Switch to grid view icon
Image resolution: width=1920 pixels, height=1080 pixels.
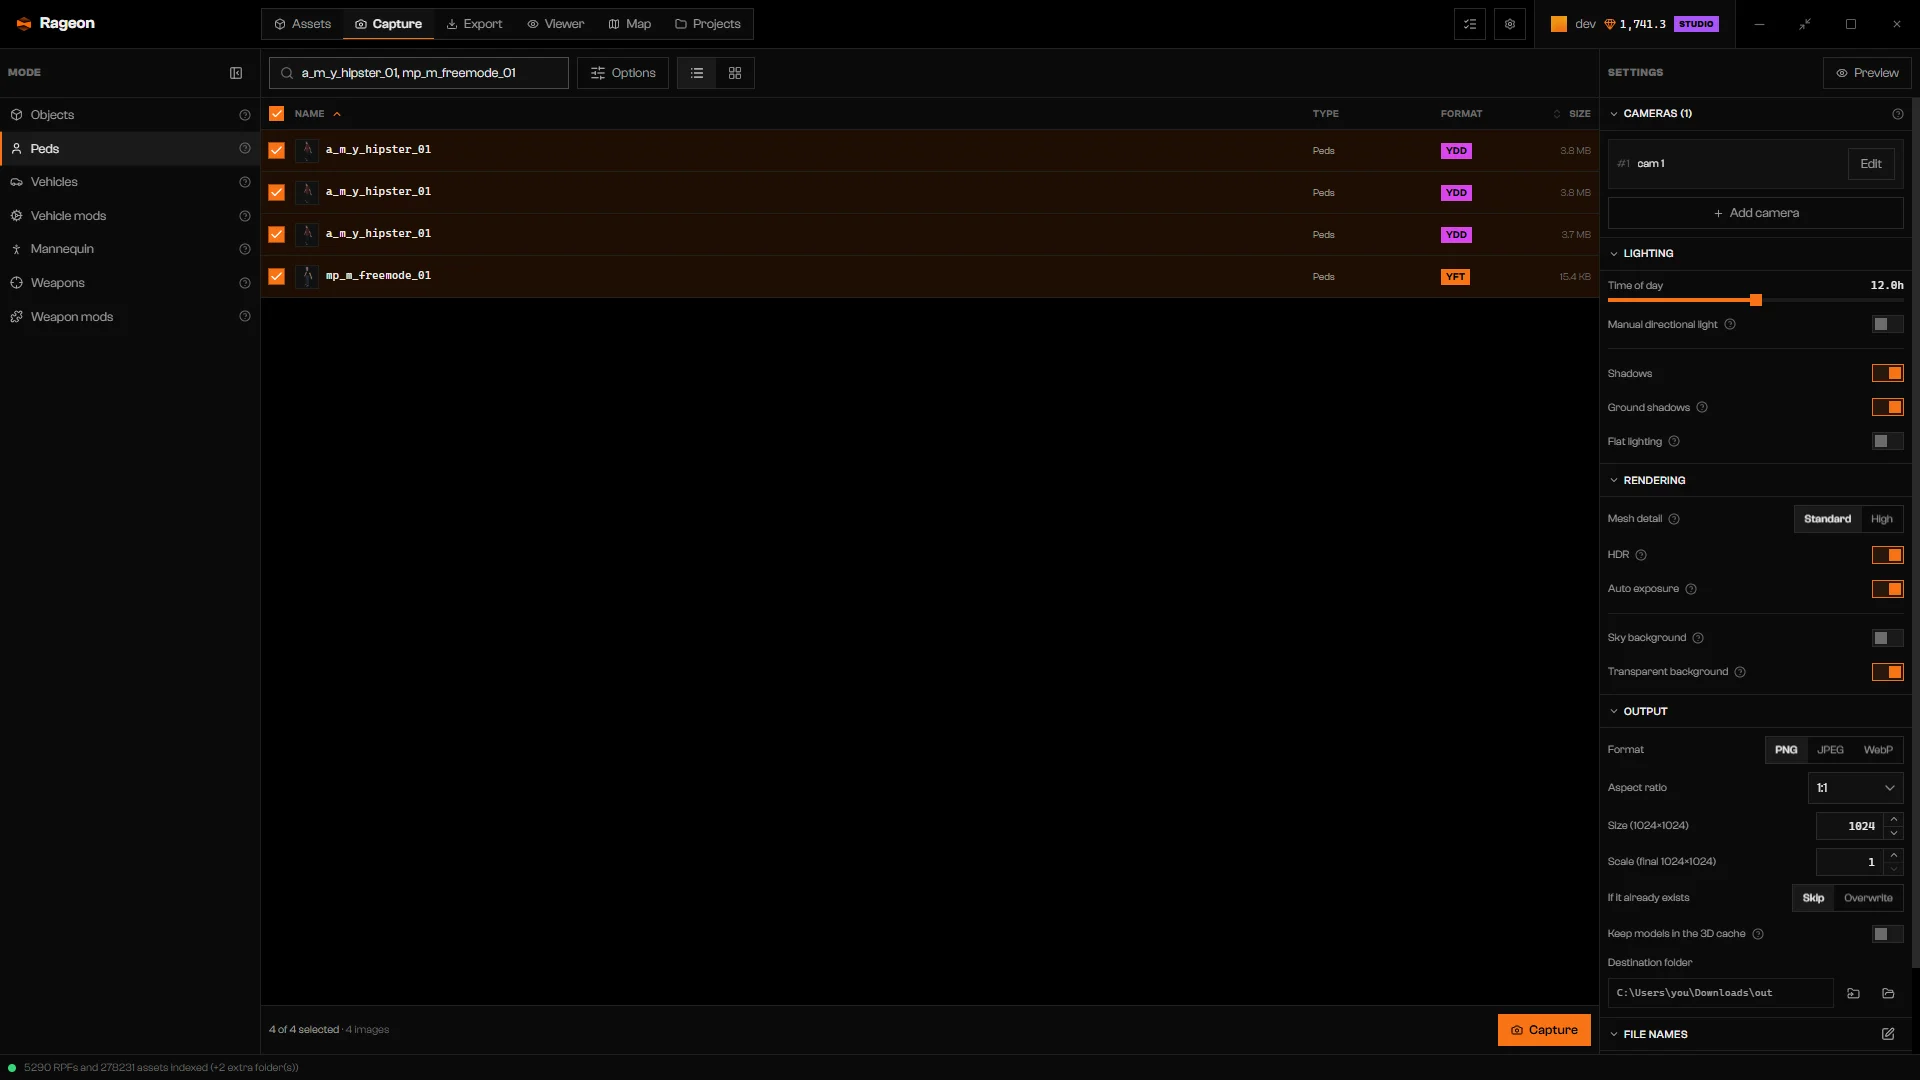click(x=735, y=73)
